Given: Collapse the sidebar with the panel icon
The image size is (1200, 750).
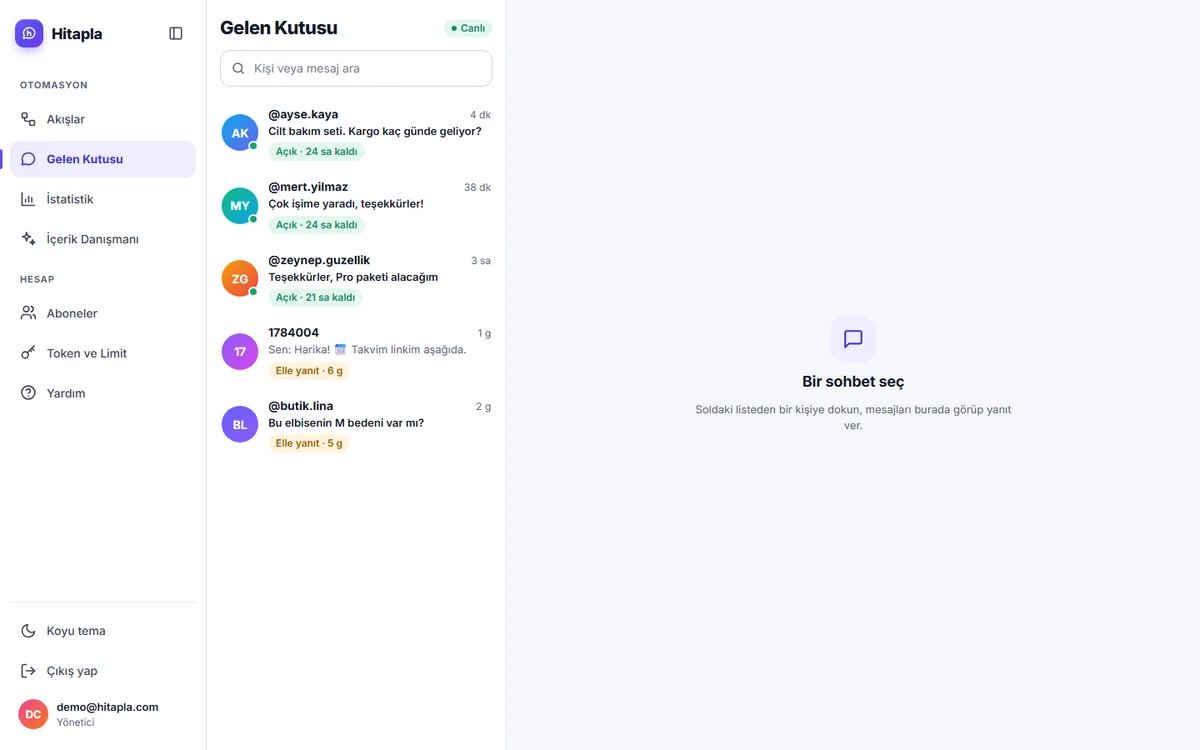Looking at the screenshot, I should click(x=176, y=33).
